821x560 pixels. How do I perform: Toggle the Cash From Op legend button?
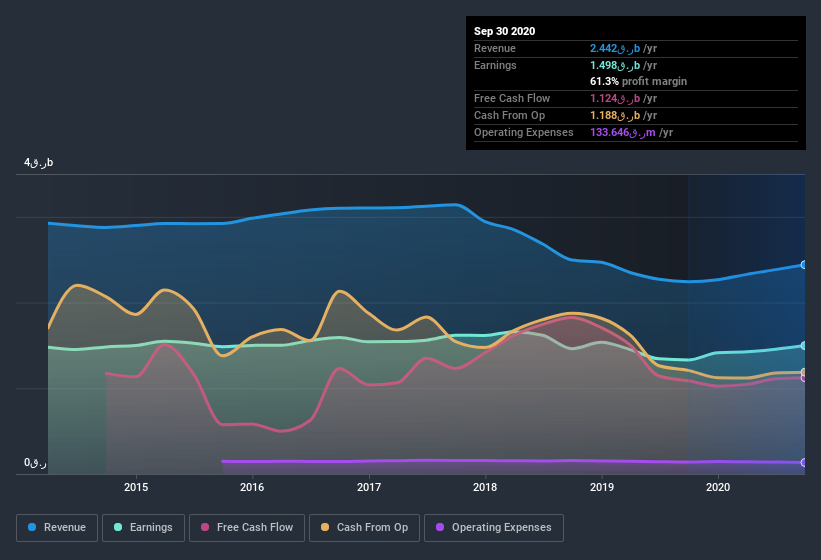364,528
